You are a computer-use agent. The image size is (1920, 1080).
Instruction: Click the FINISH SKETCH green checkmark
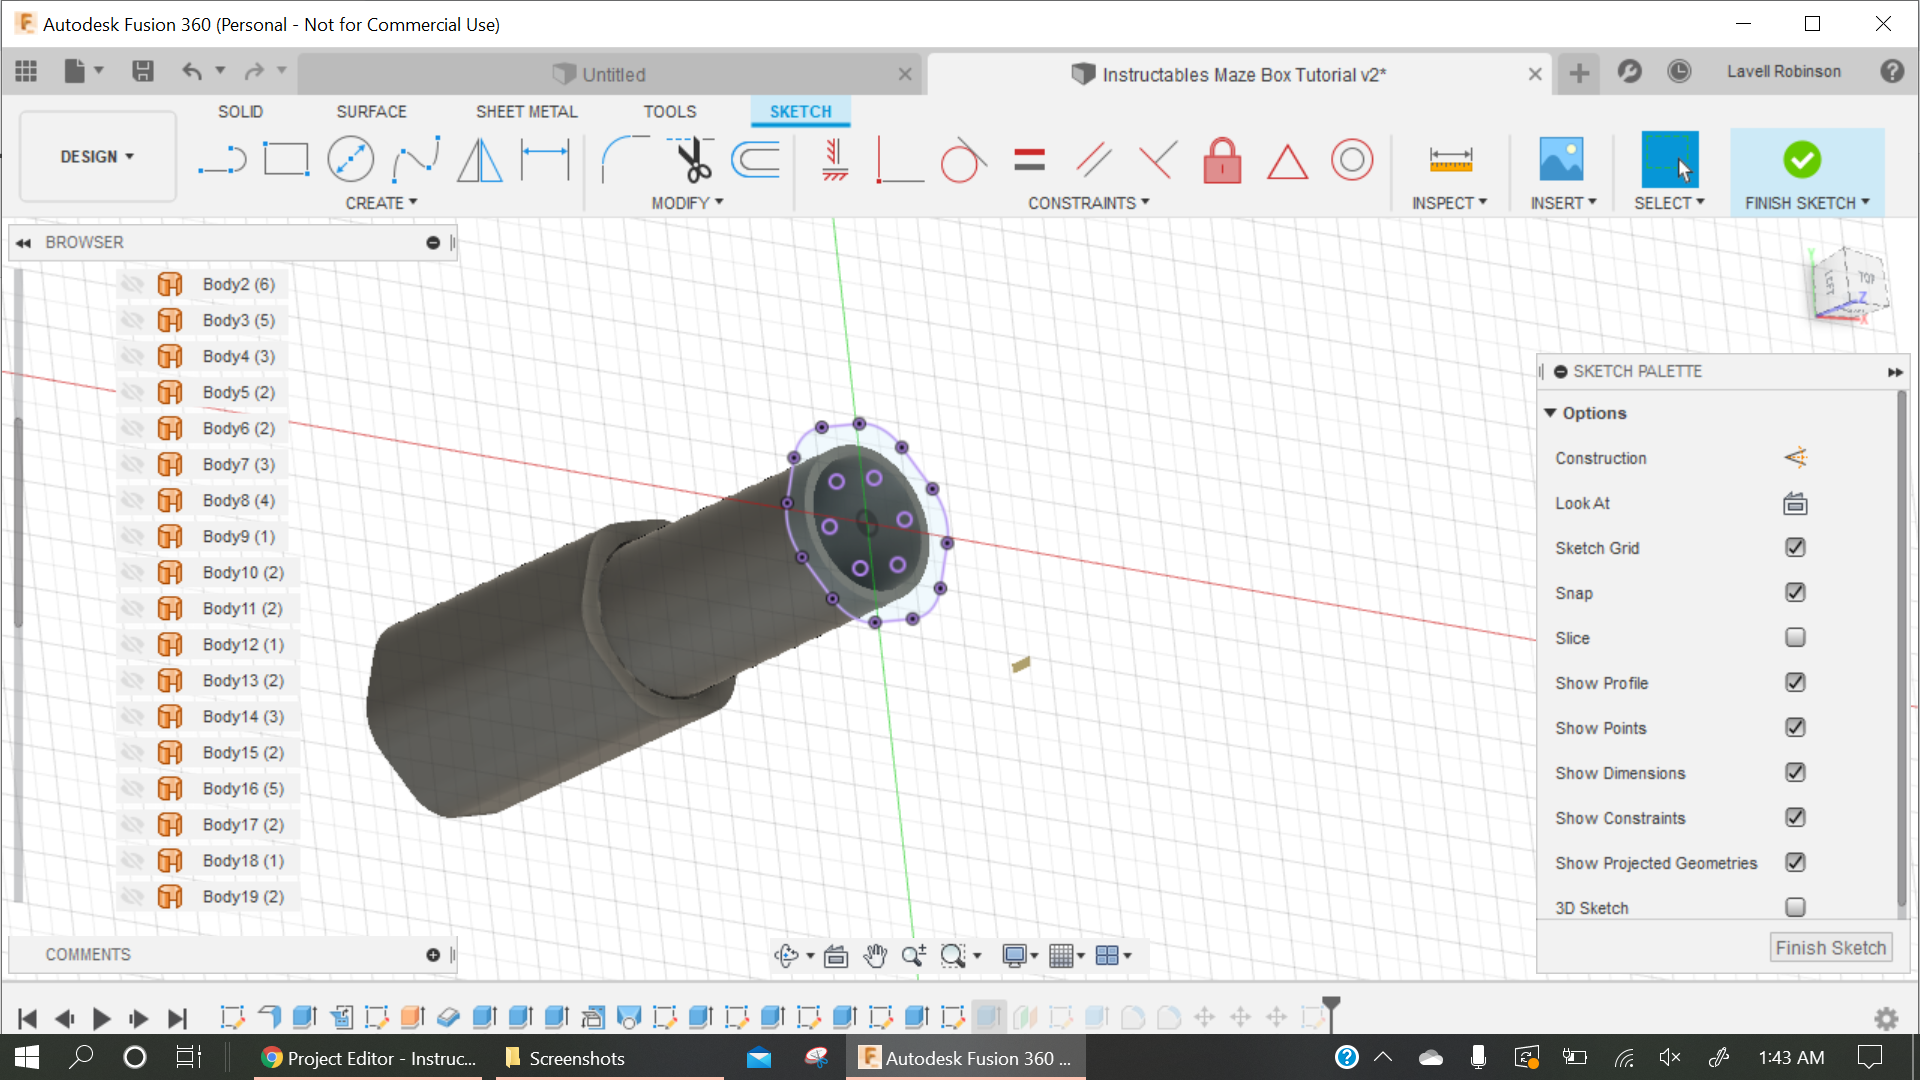1802,160
